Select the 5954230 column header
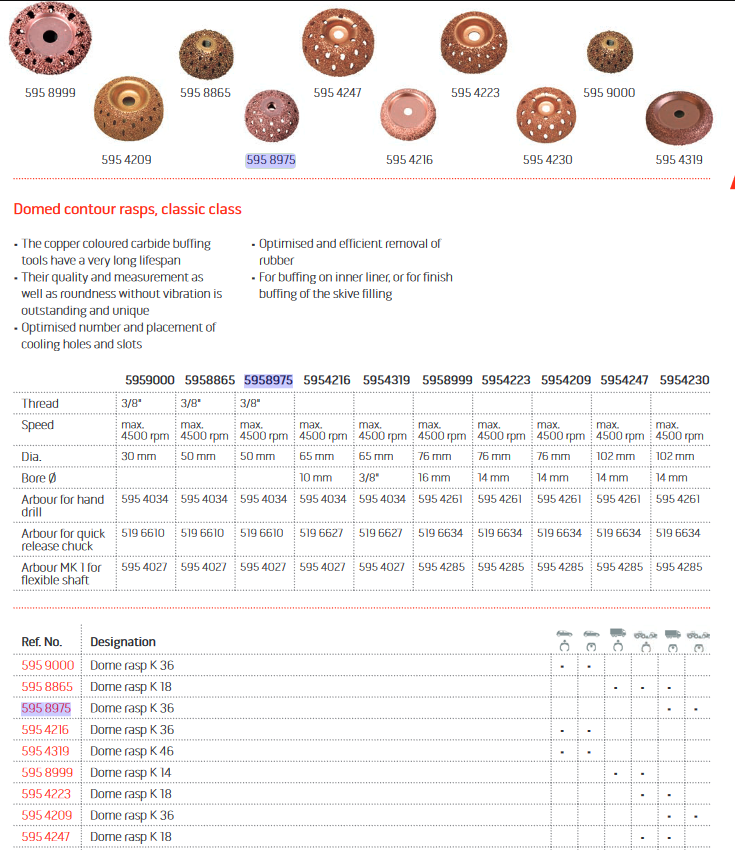This screenshot has width=735, height=850. (684, 380)
